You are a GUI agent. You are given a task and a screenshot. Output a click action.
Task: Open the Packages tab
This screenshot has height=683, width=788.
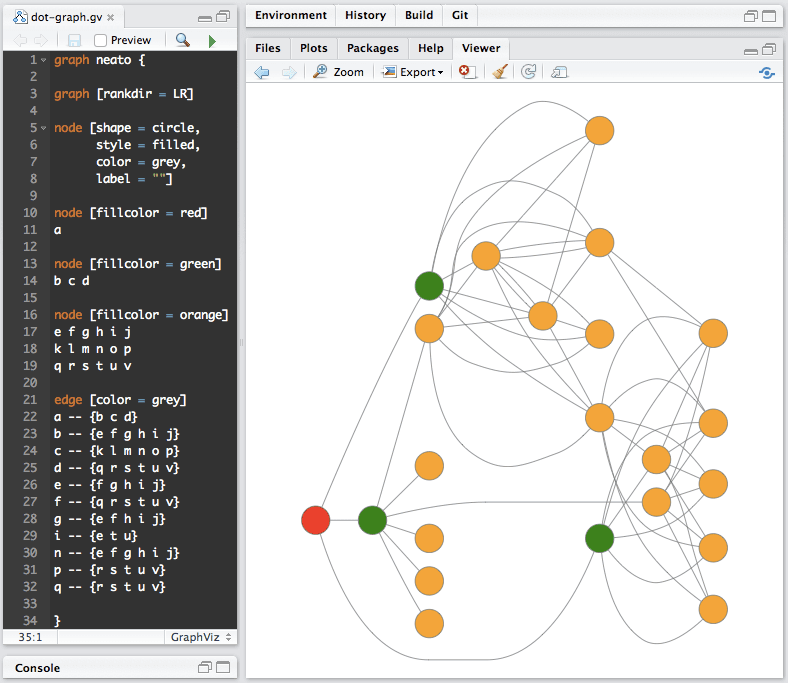(x=372, y=48)
